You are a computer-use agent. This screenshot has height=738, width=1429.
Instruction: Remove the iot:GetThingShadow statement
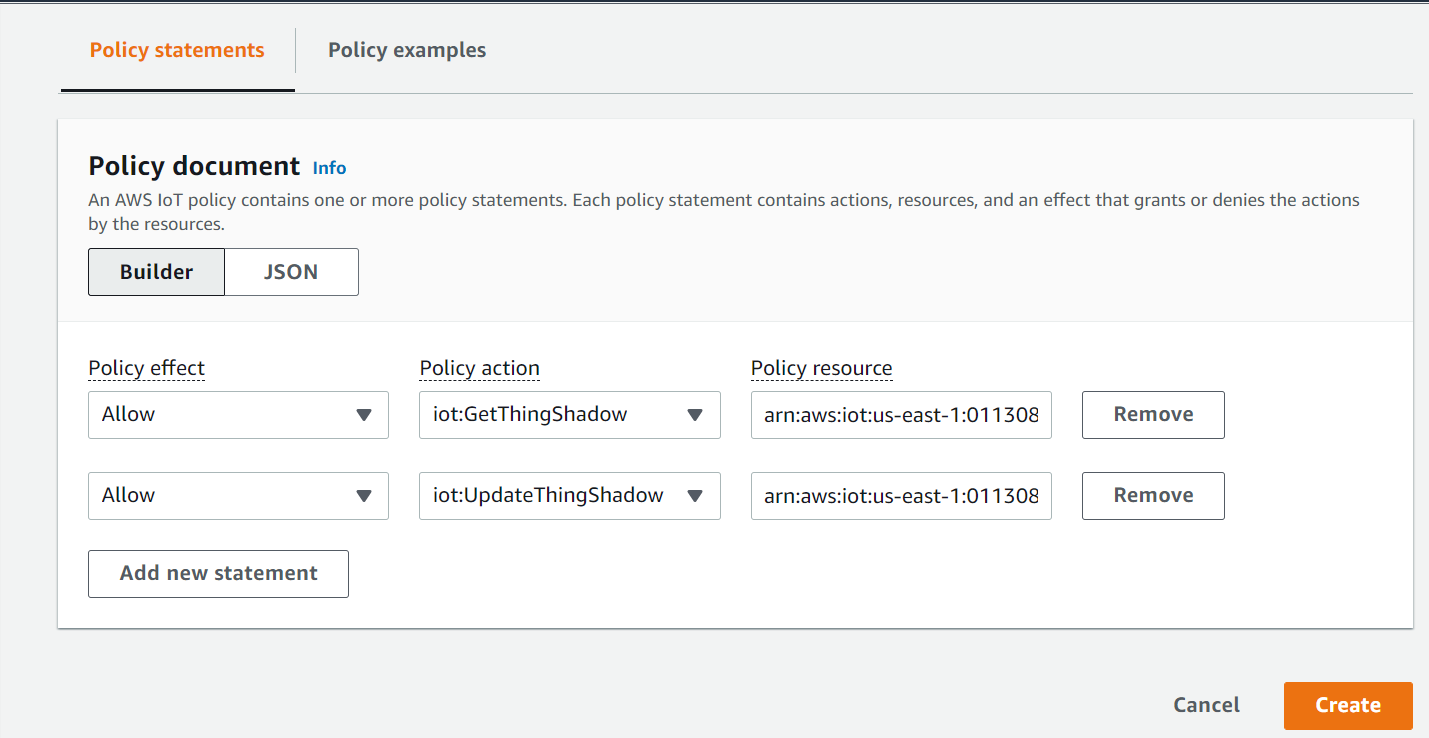(1153, 415)
